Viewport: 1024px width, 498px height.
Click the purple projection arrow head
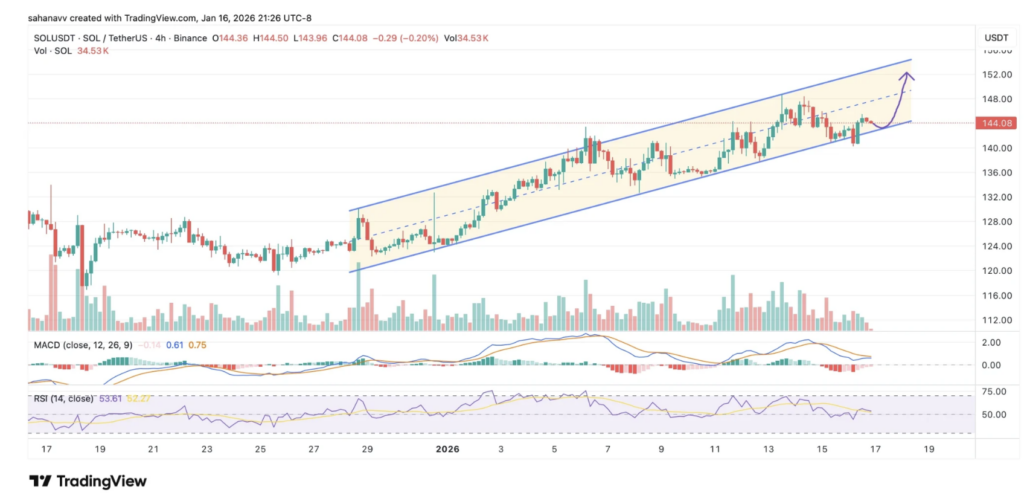click(907, 75)
